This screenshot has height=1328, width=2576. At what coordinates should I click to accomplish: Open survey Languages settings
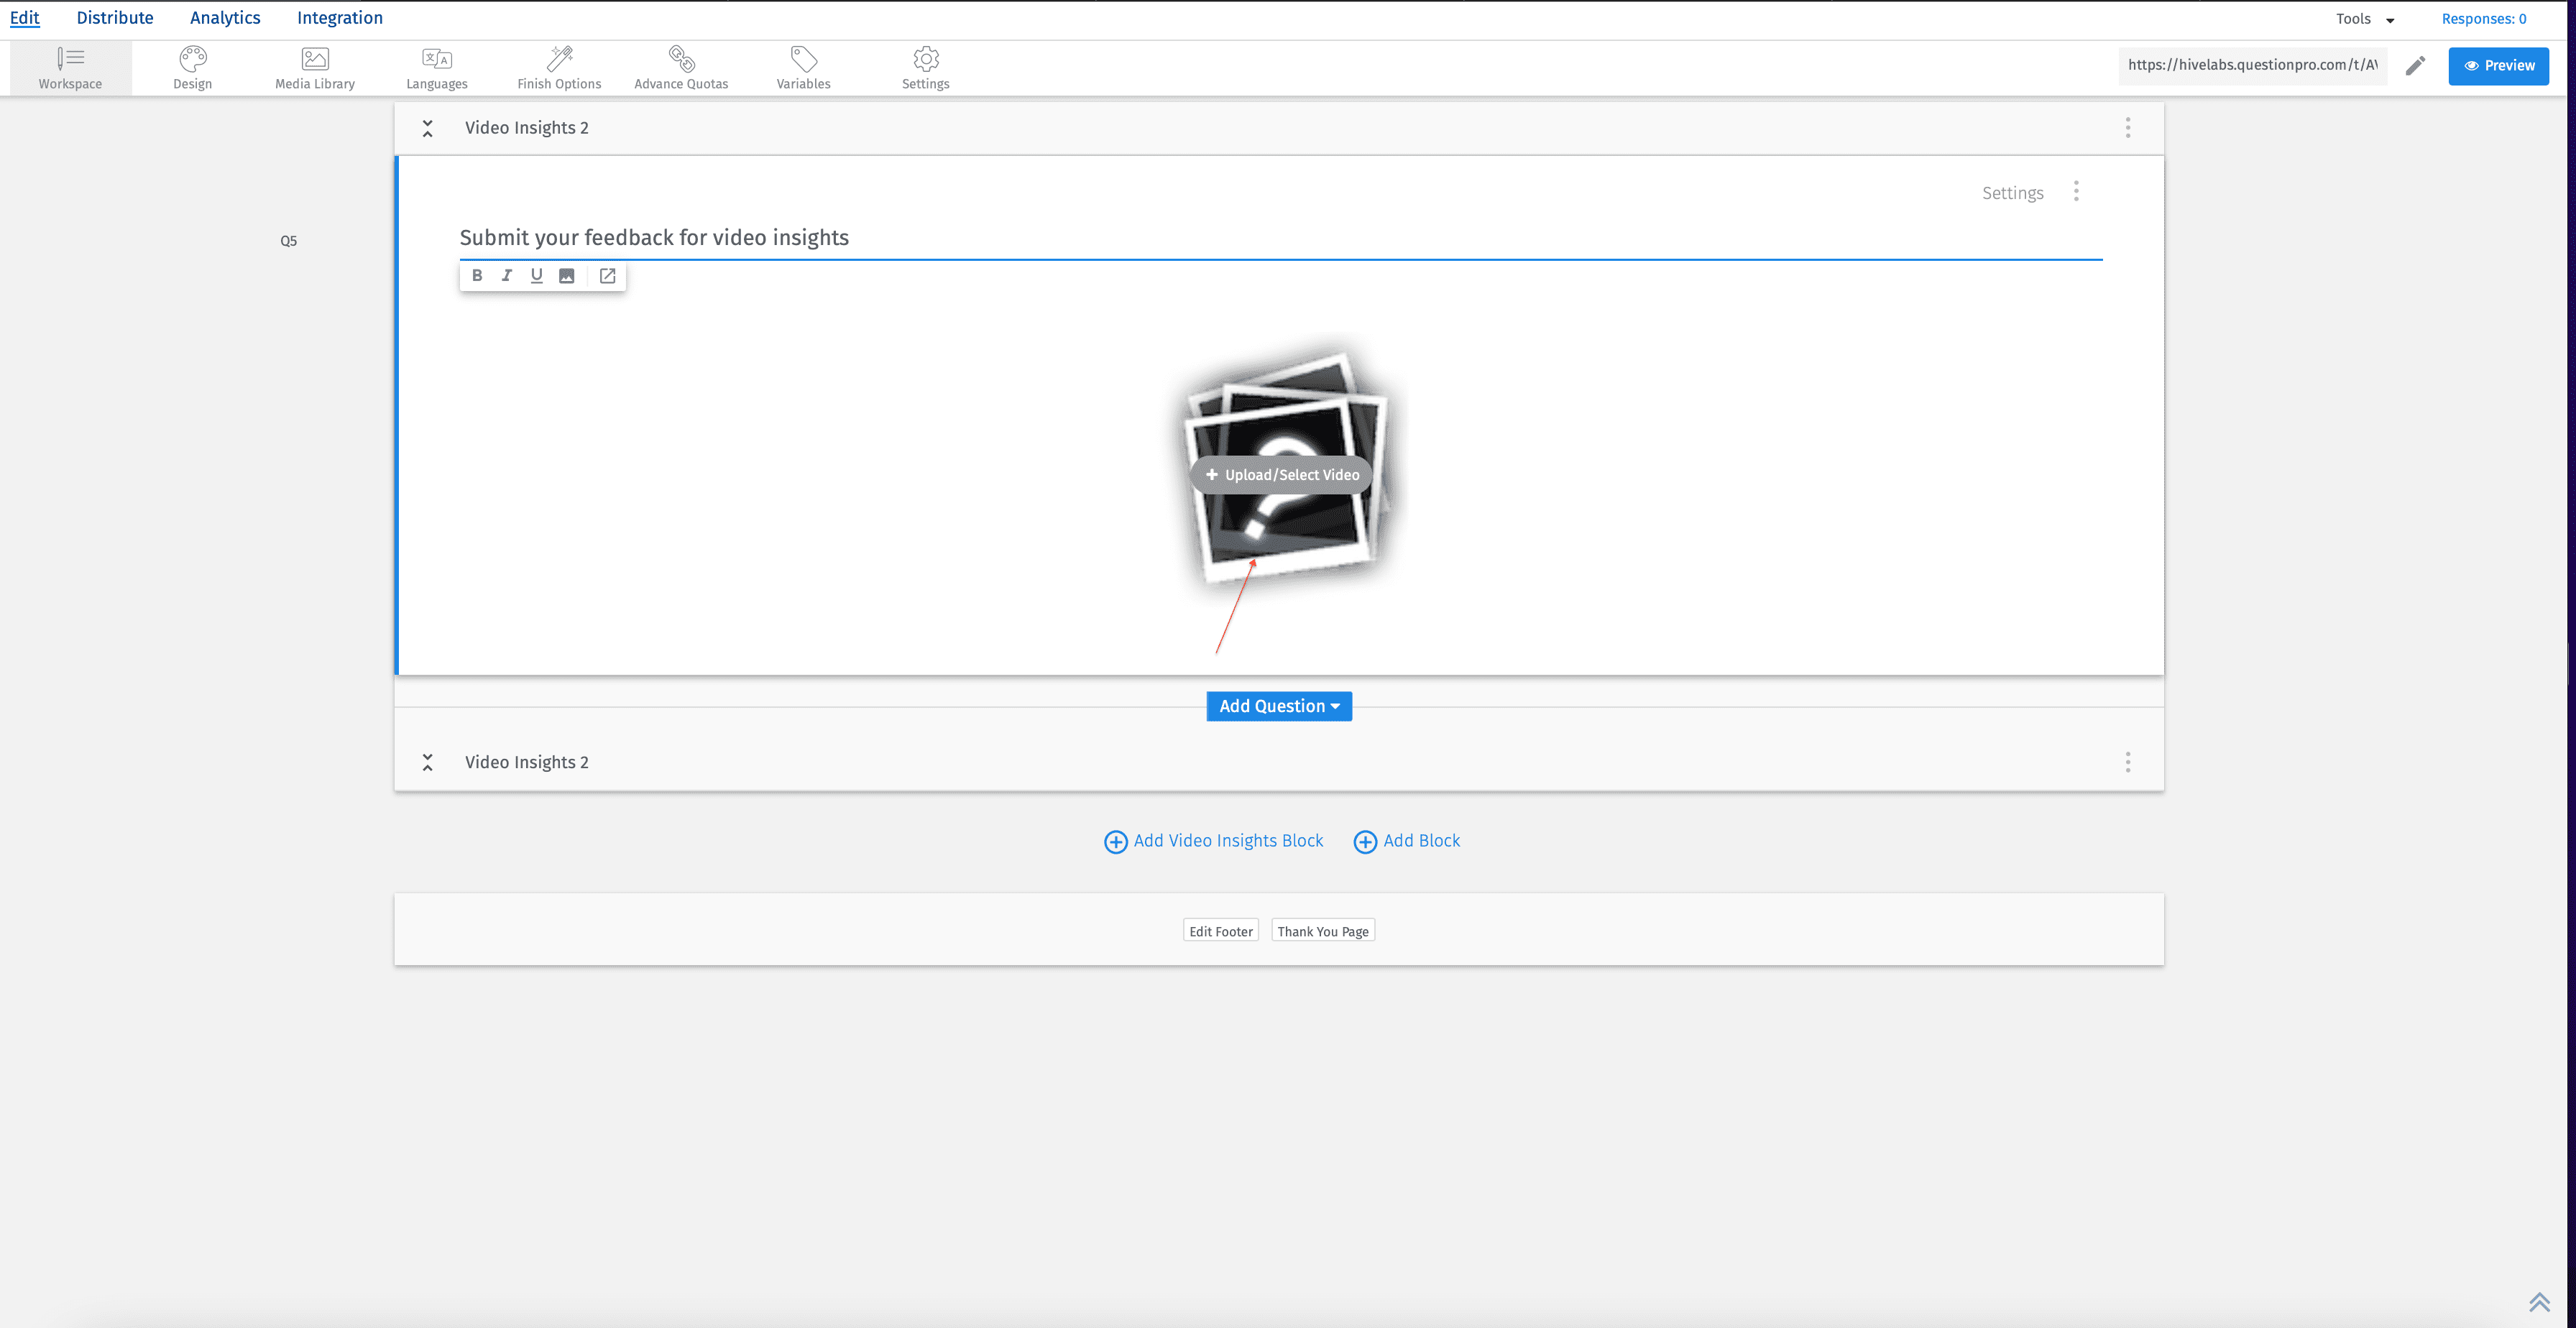click(436, 65)
